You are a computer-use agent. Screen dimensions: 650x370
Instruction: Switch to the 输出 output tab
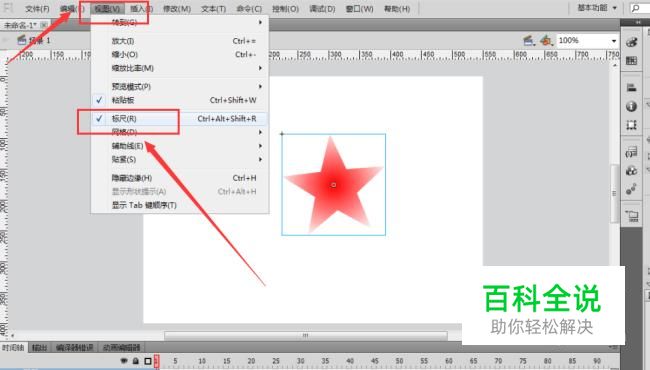pos(39,348)
